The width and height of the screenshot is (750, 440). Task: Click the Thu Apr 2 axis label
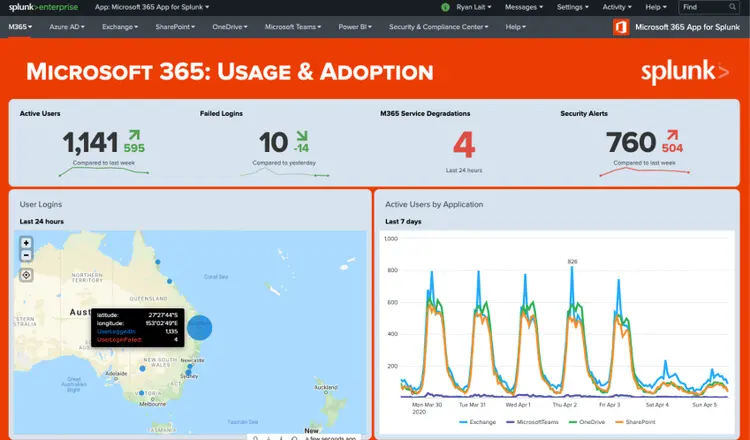point(567,405)
